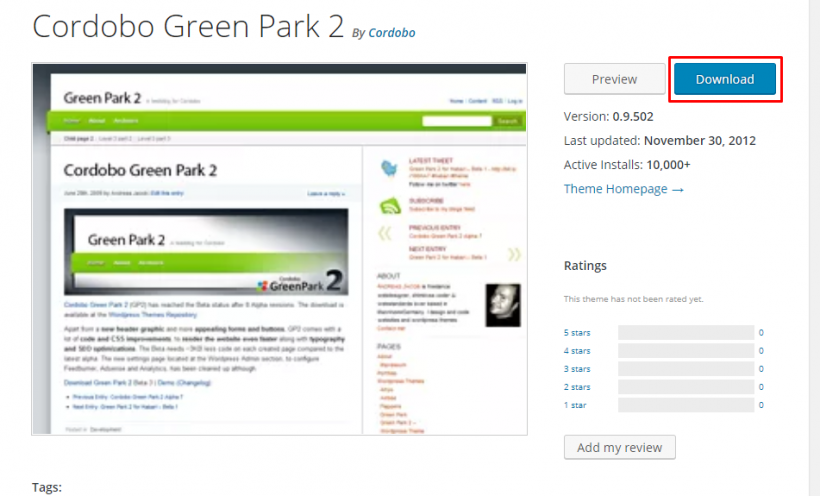Click the 1 star rating bar
Image resolution: width=820 pixels, height=496 pixels.
[686, 405]
